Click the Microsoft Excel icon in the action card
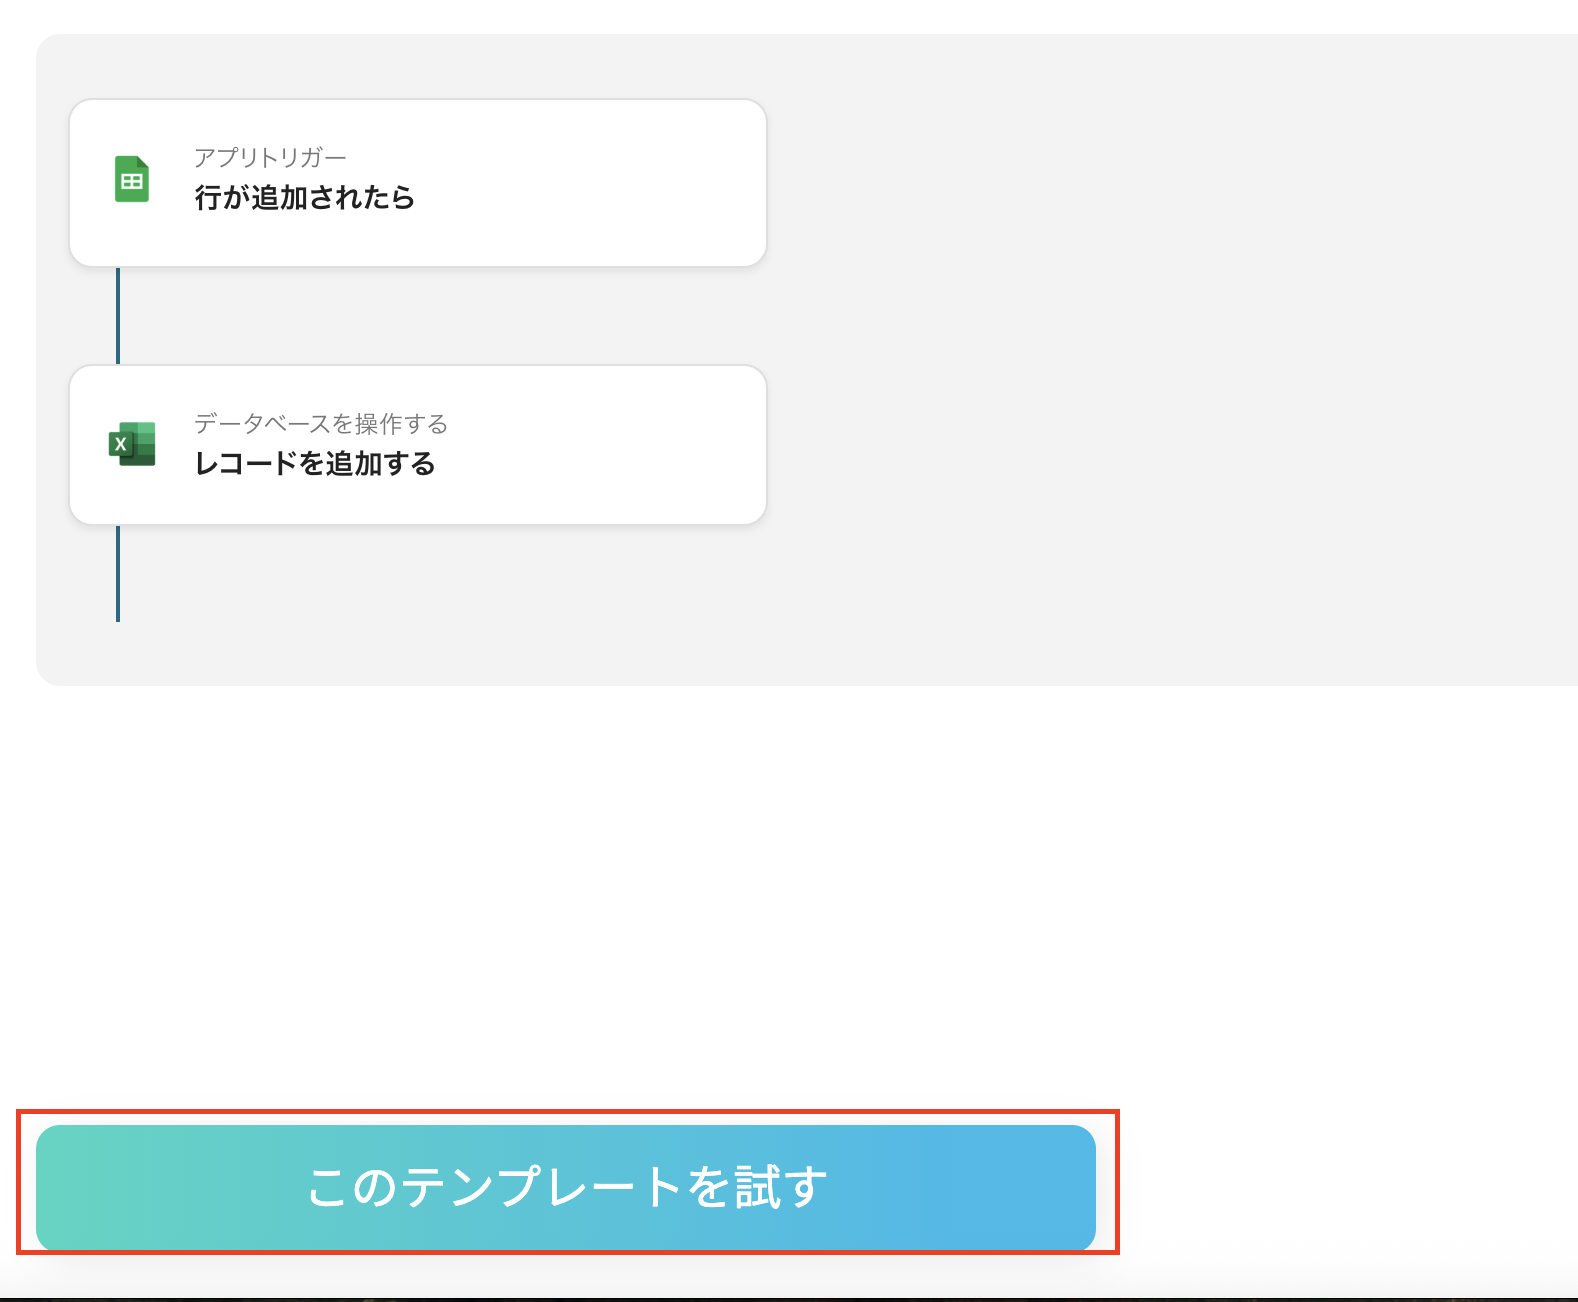Image resolution: width=1578 pixels, height=1302 pixels. (x=132, y=444)
